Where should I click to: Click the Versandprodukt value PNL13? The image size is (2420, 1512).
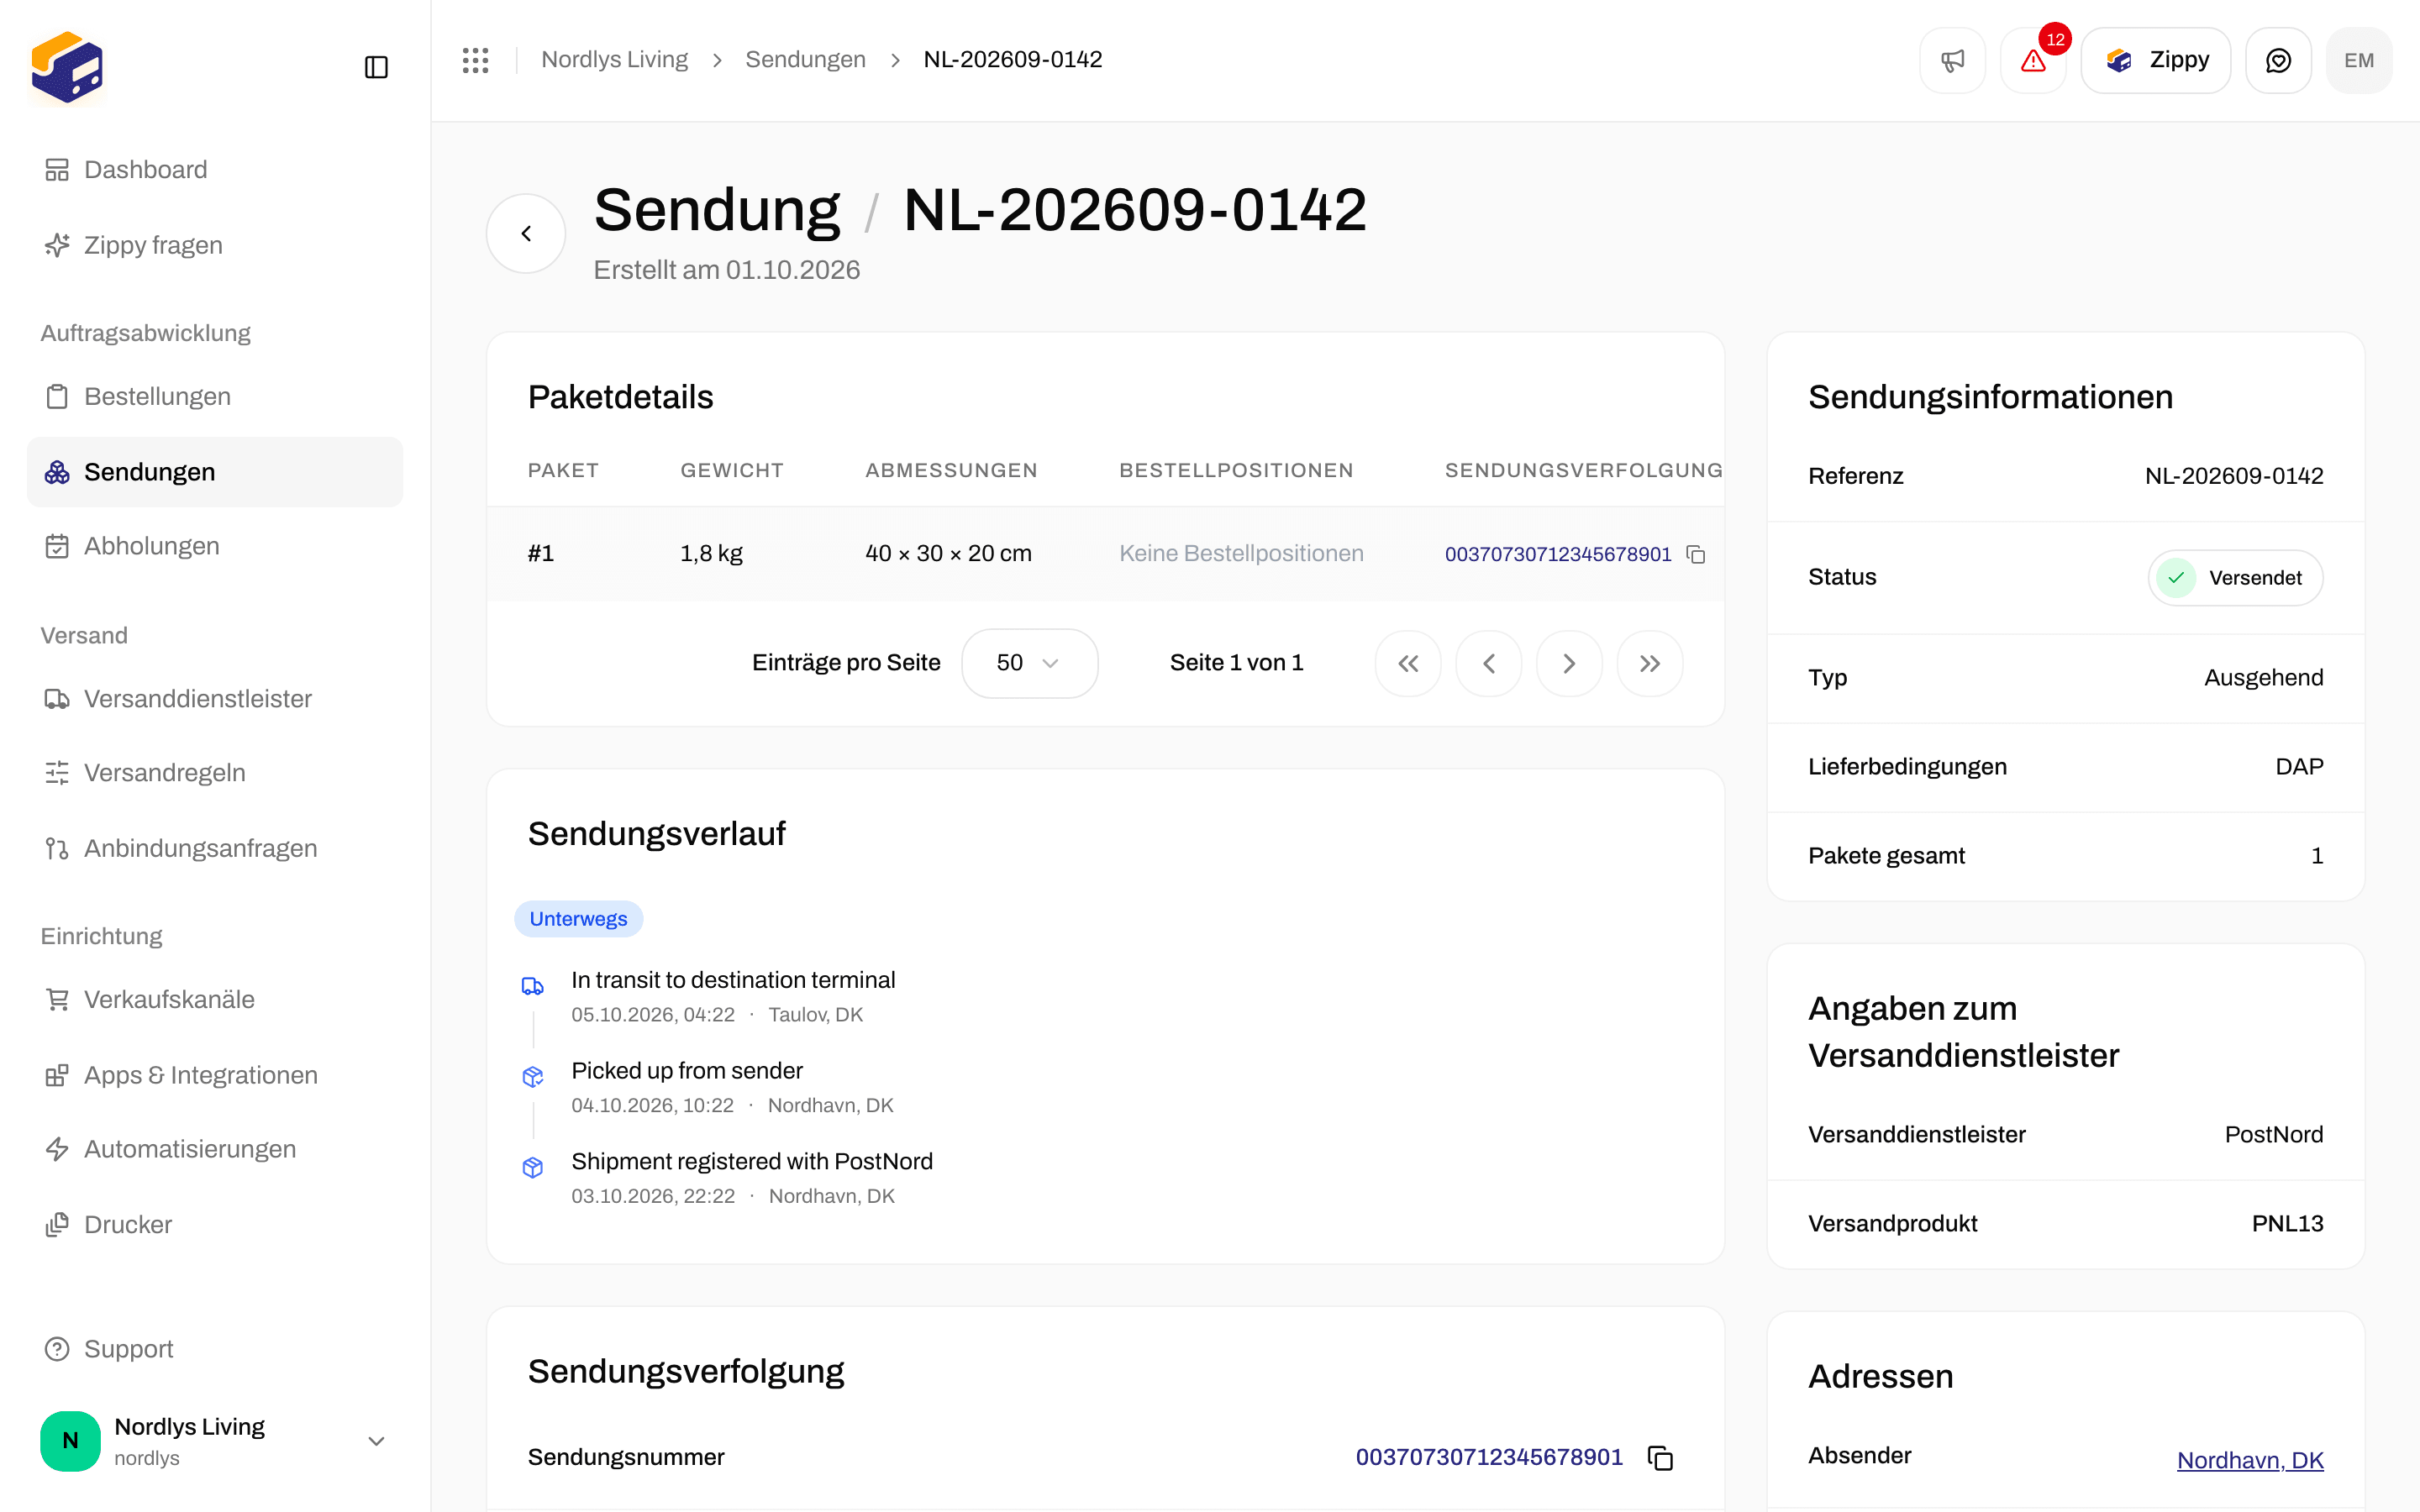pyautogui.click(x=2288, y=1224)
